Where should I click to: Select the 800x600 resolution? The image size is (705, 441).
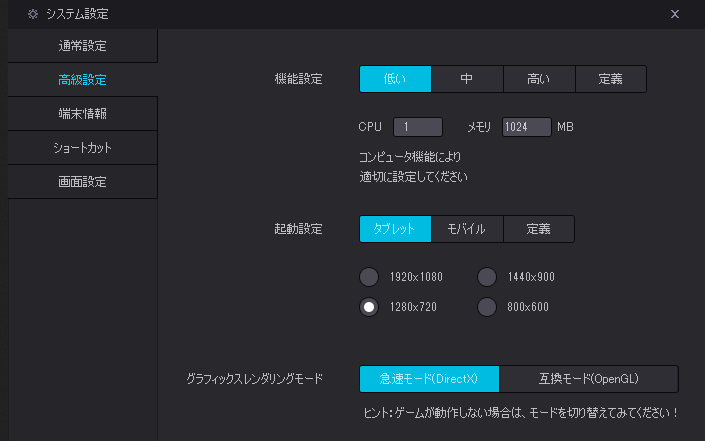point(487,307)
